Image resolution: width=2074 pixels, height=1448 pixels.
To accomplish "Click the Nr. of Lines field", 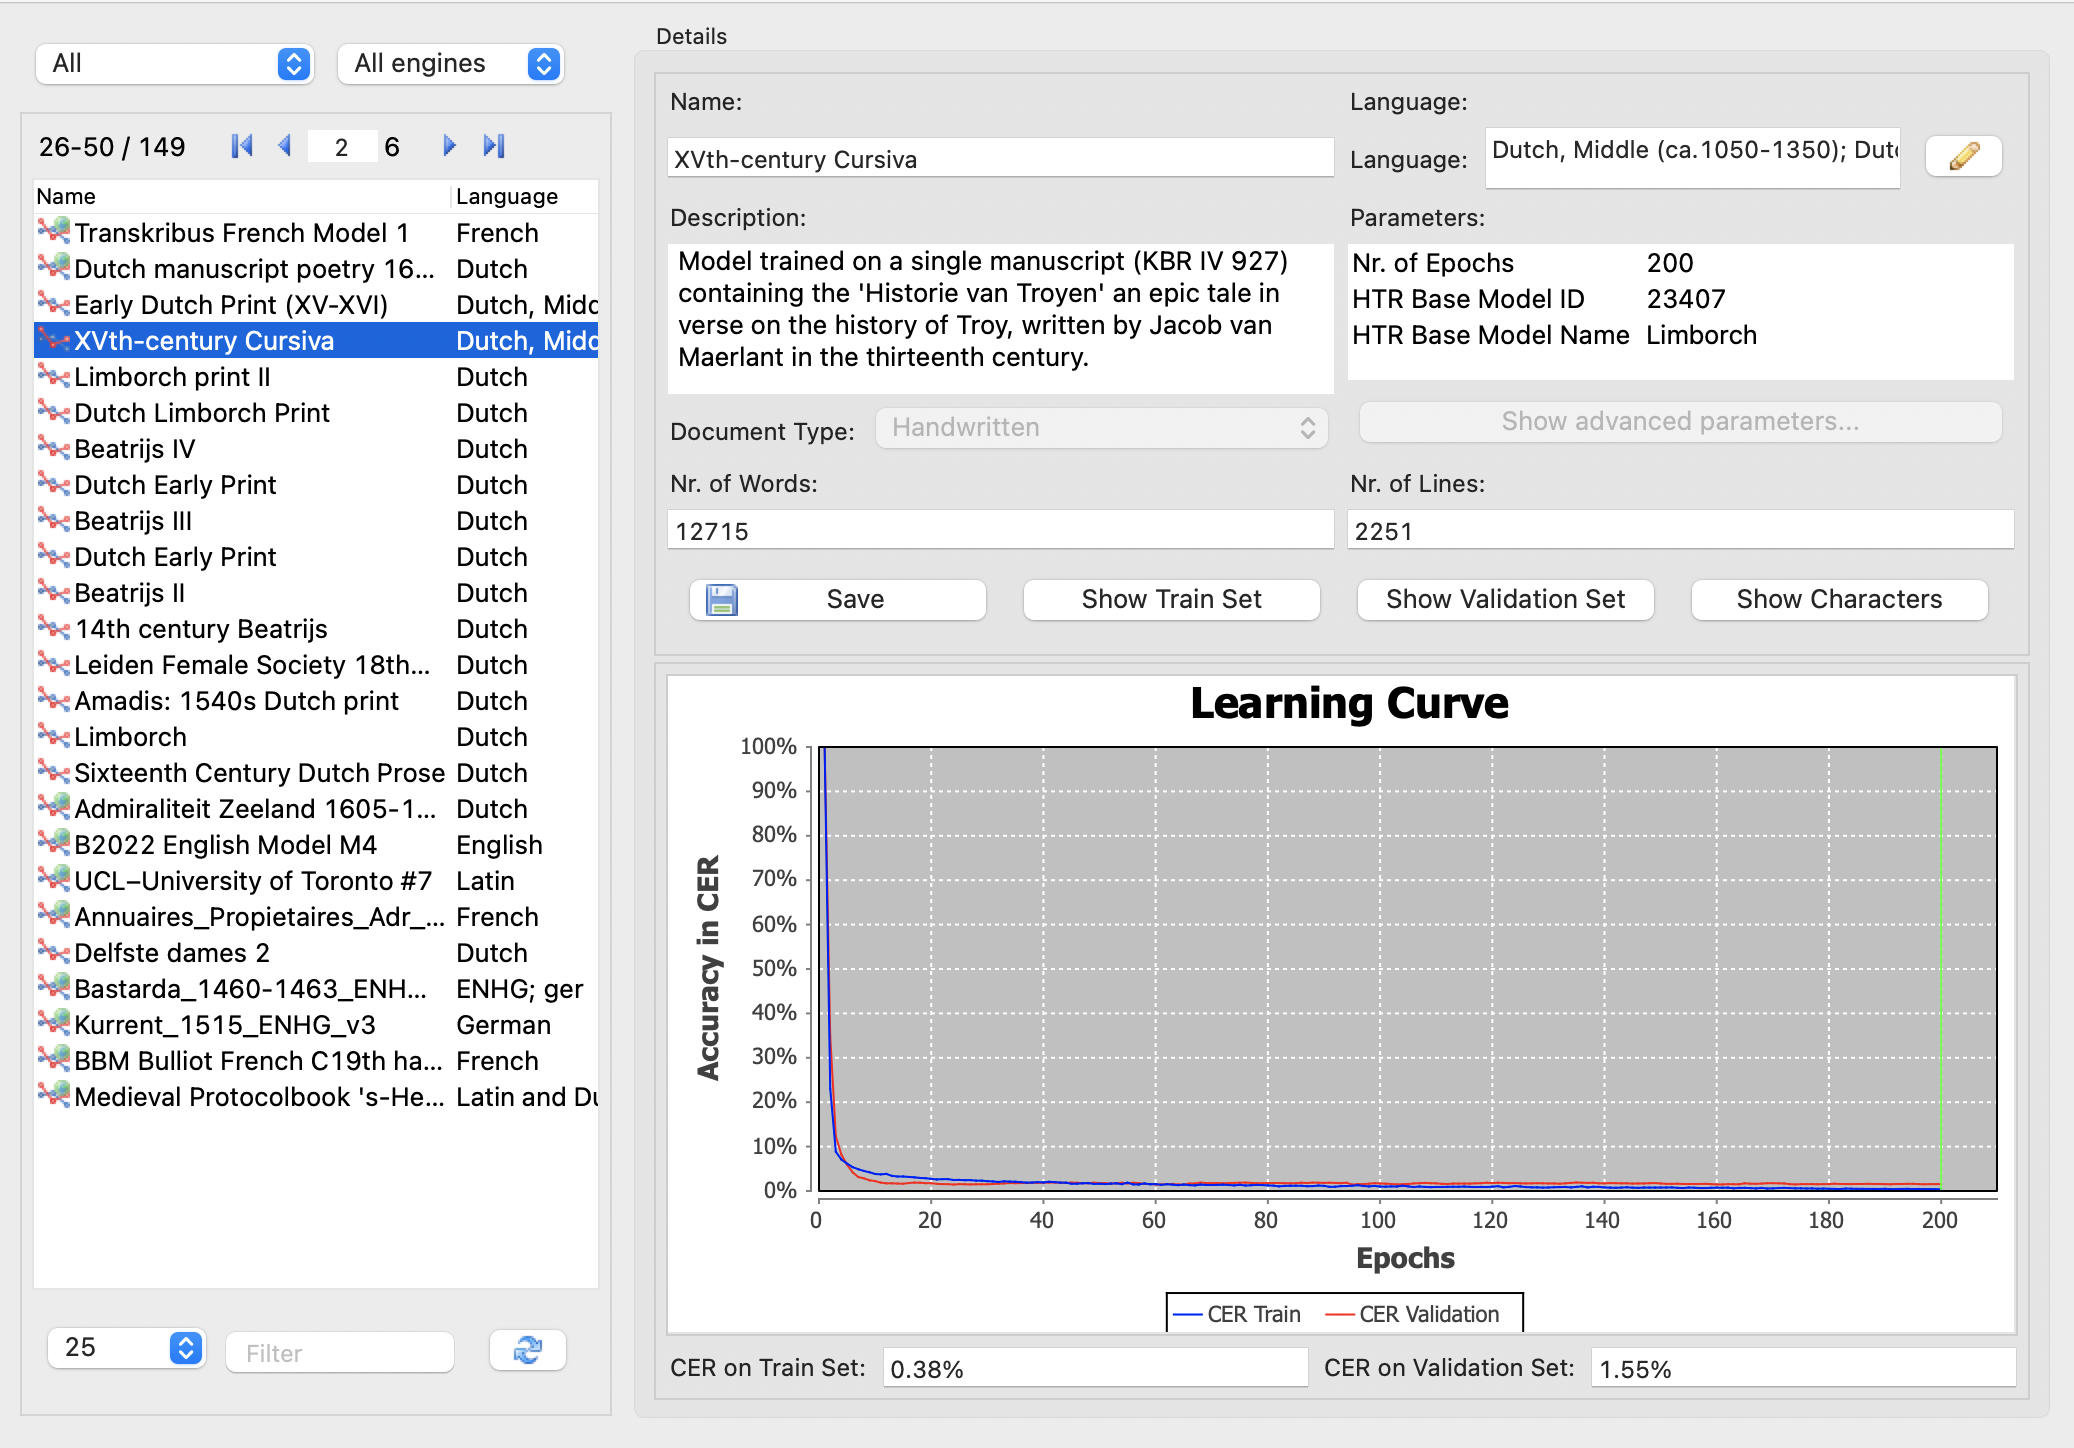I will click(x=1680, y=530).
